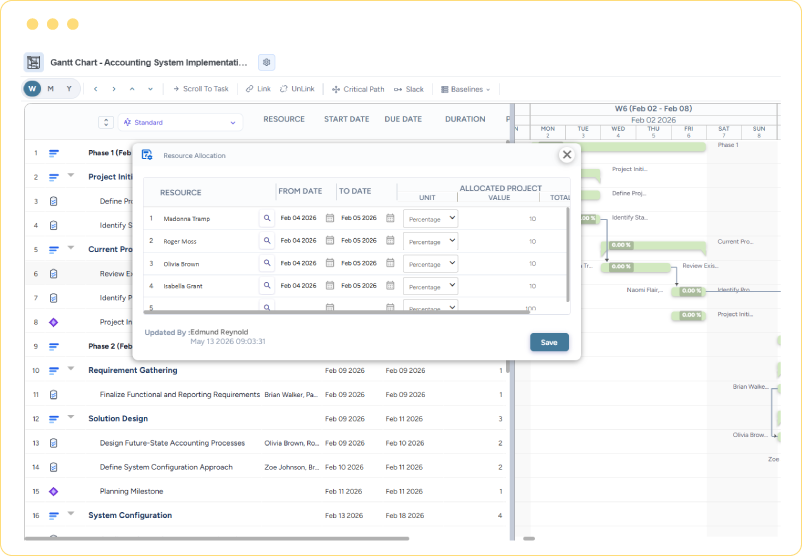Click the DURATION column header

(x=465, y=119)
